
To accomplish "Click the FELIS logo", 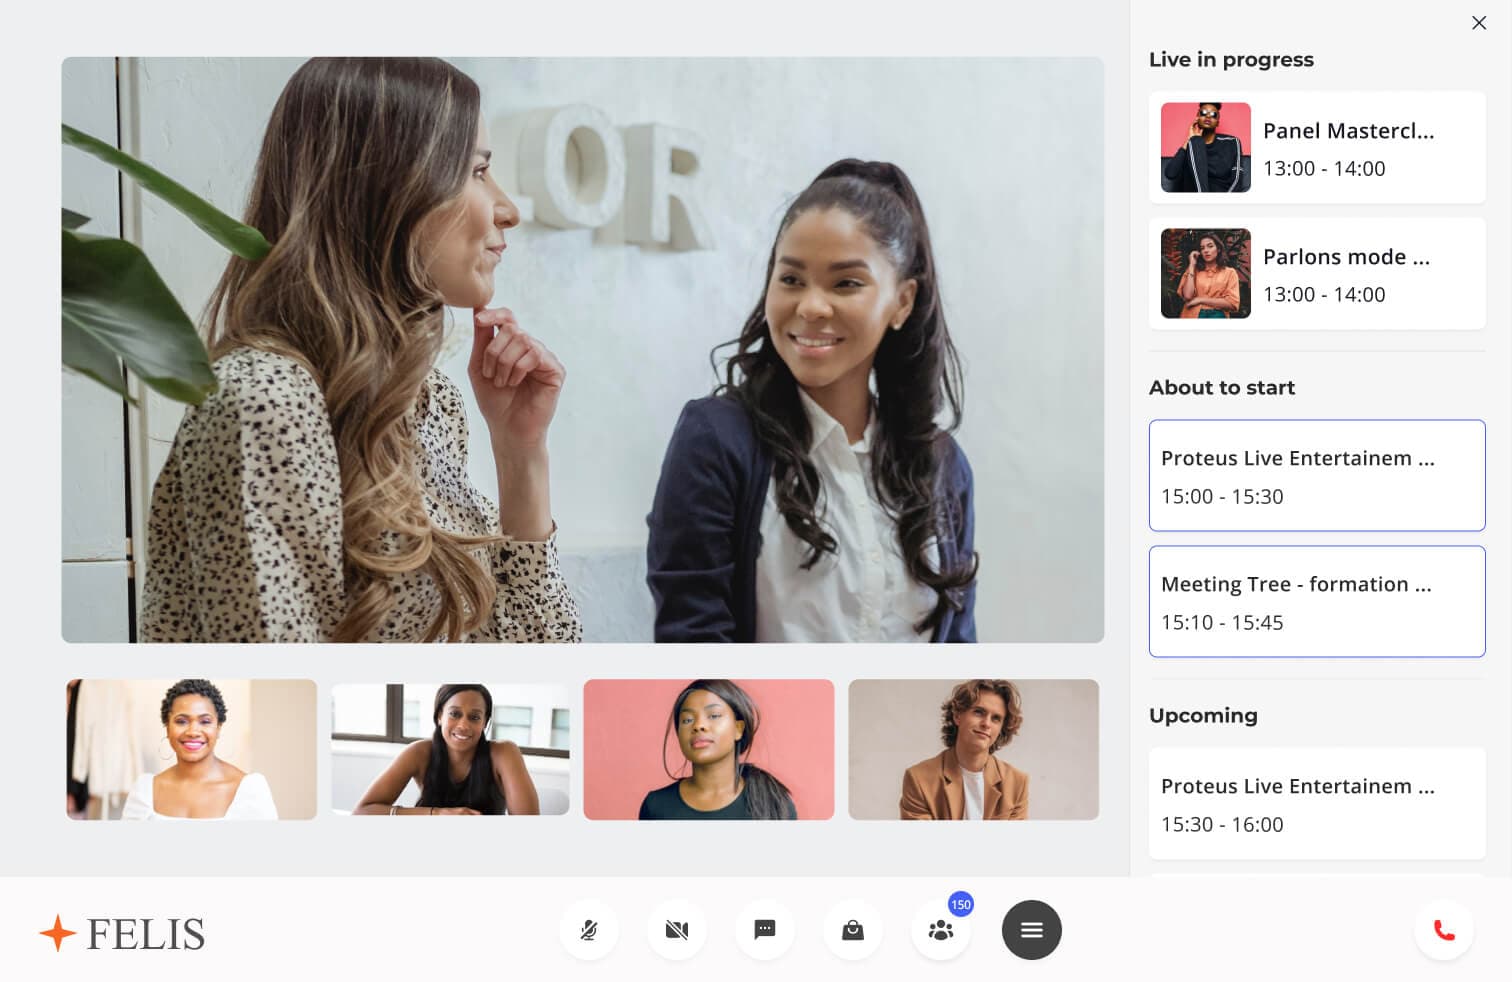I will [x=122, y=933].
